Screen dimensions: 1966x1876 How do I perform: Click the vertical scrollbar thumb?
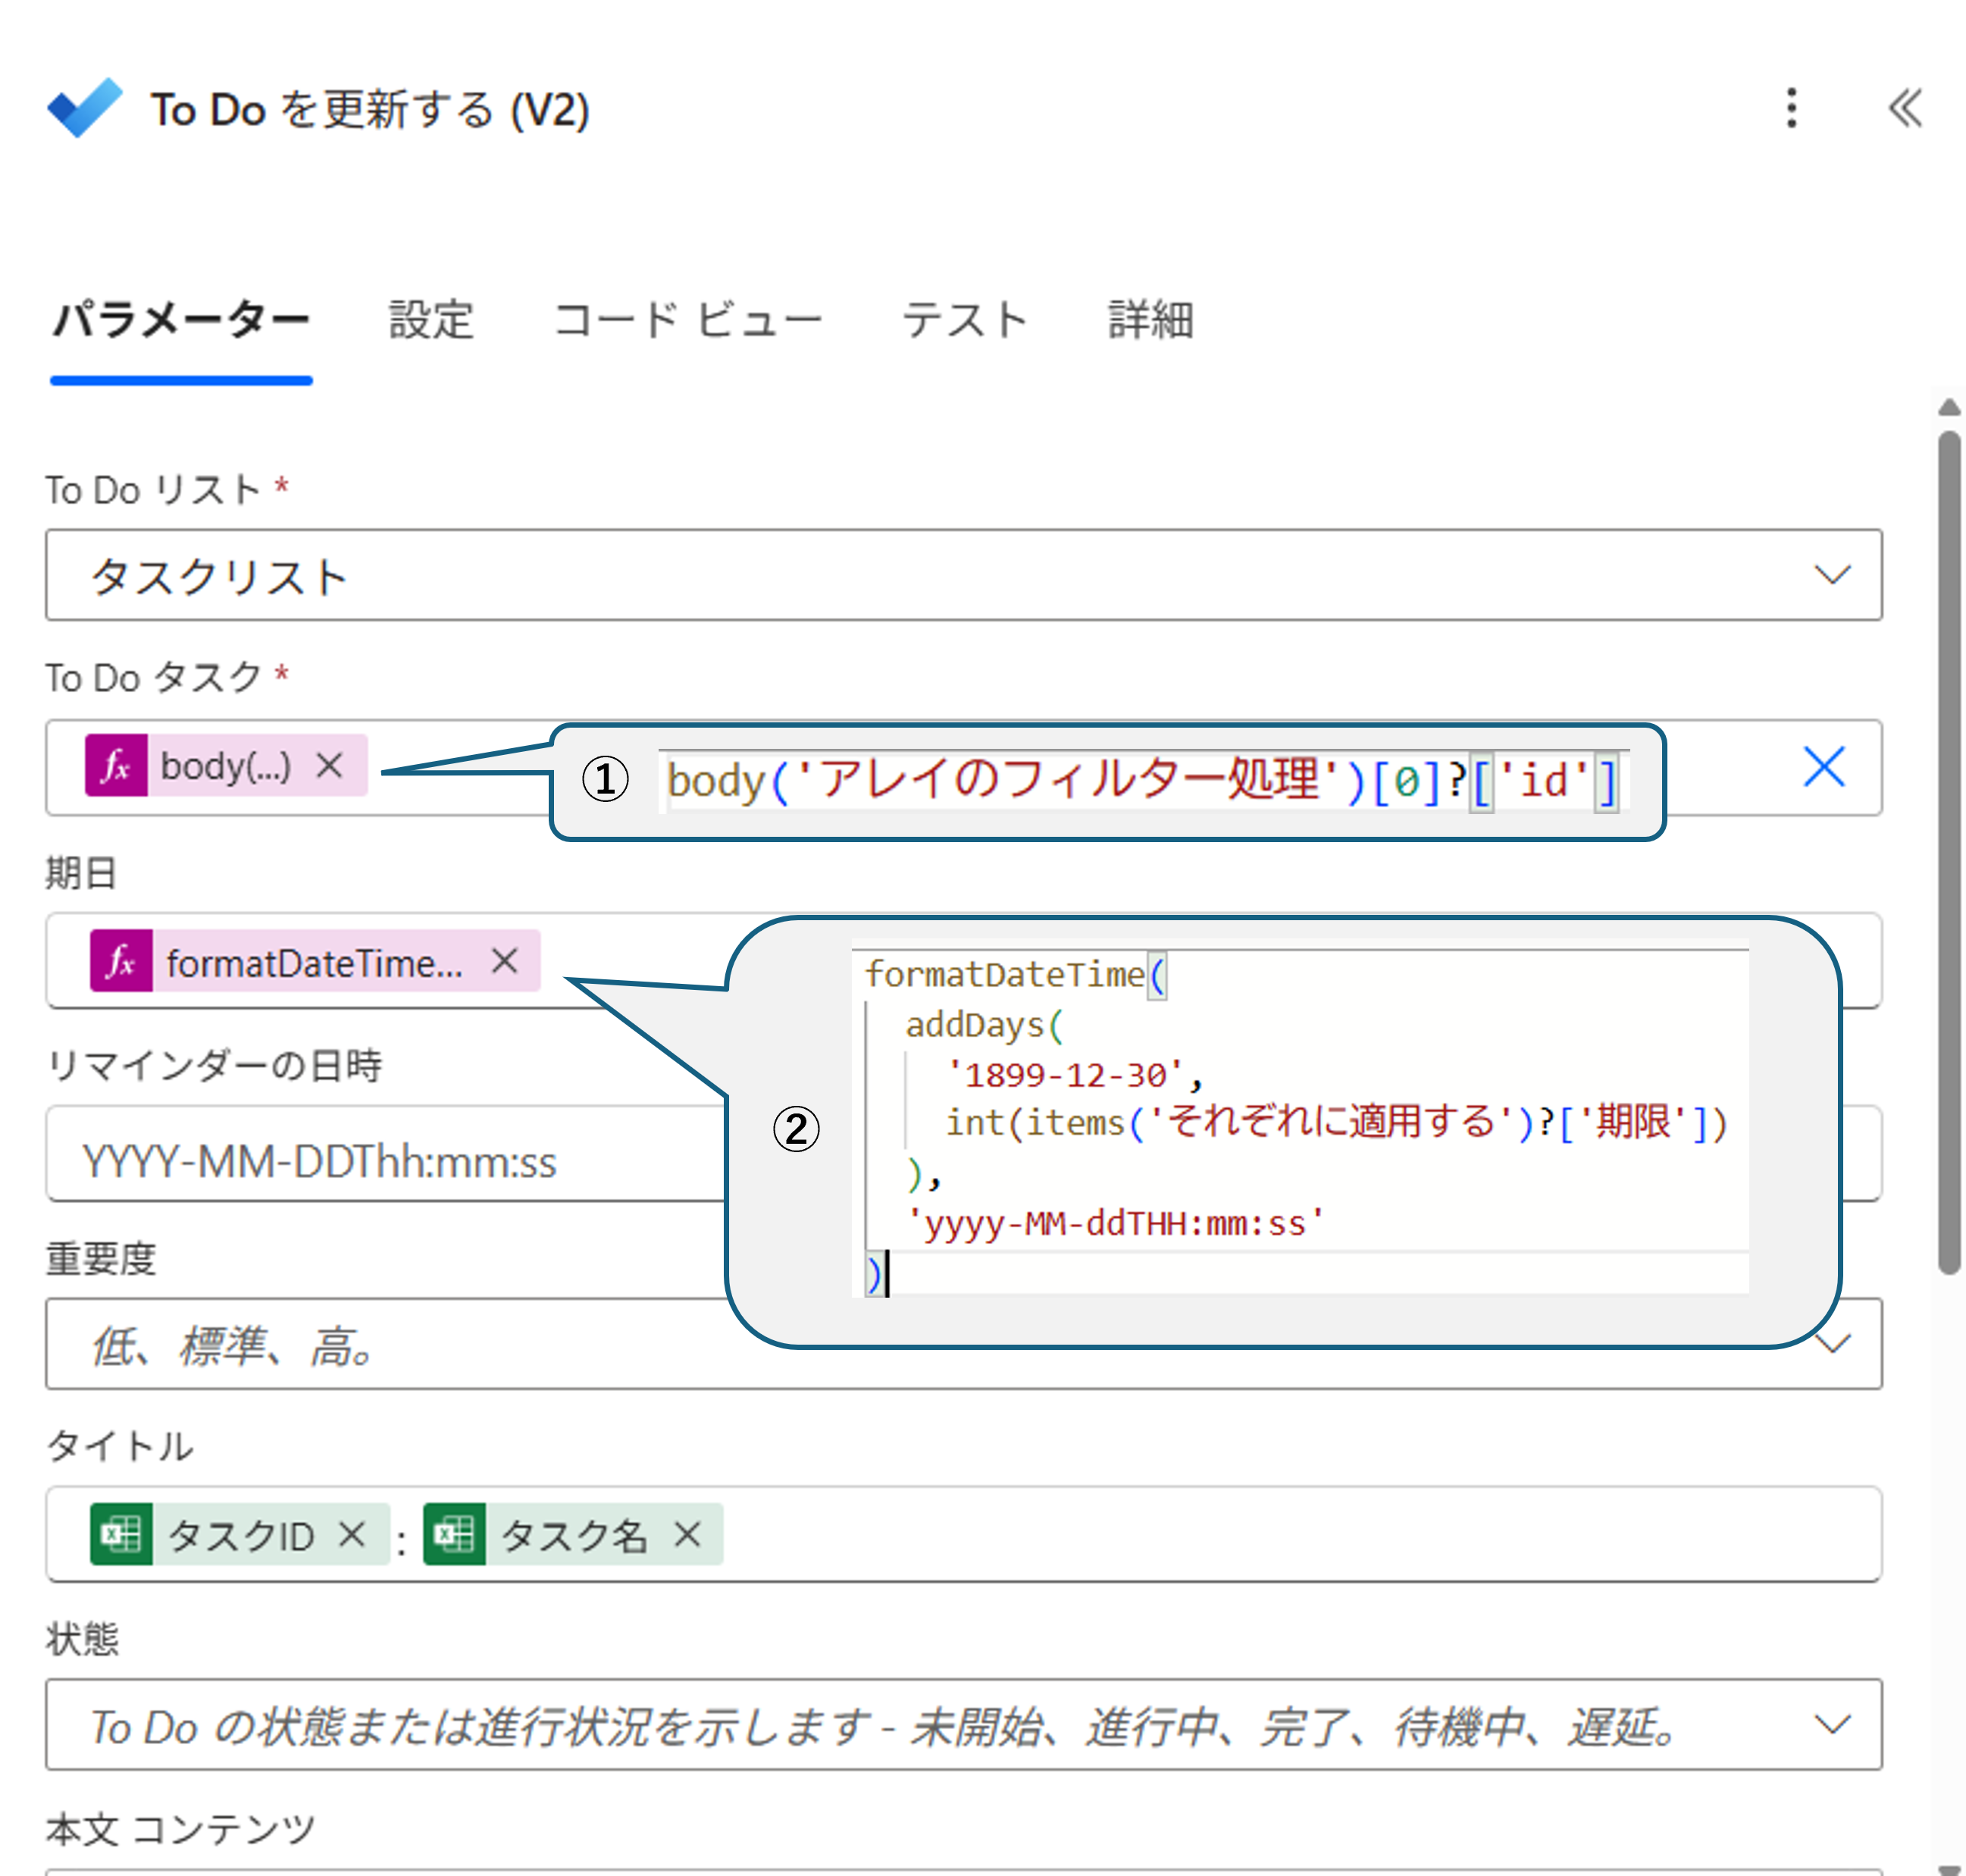(x=1949, y=853)
